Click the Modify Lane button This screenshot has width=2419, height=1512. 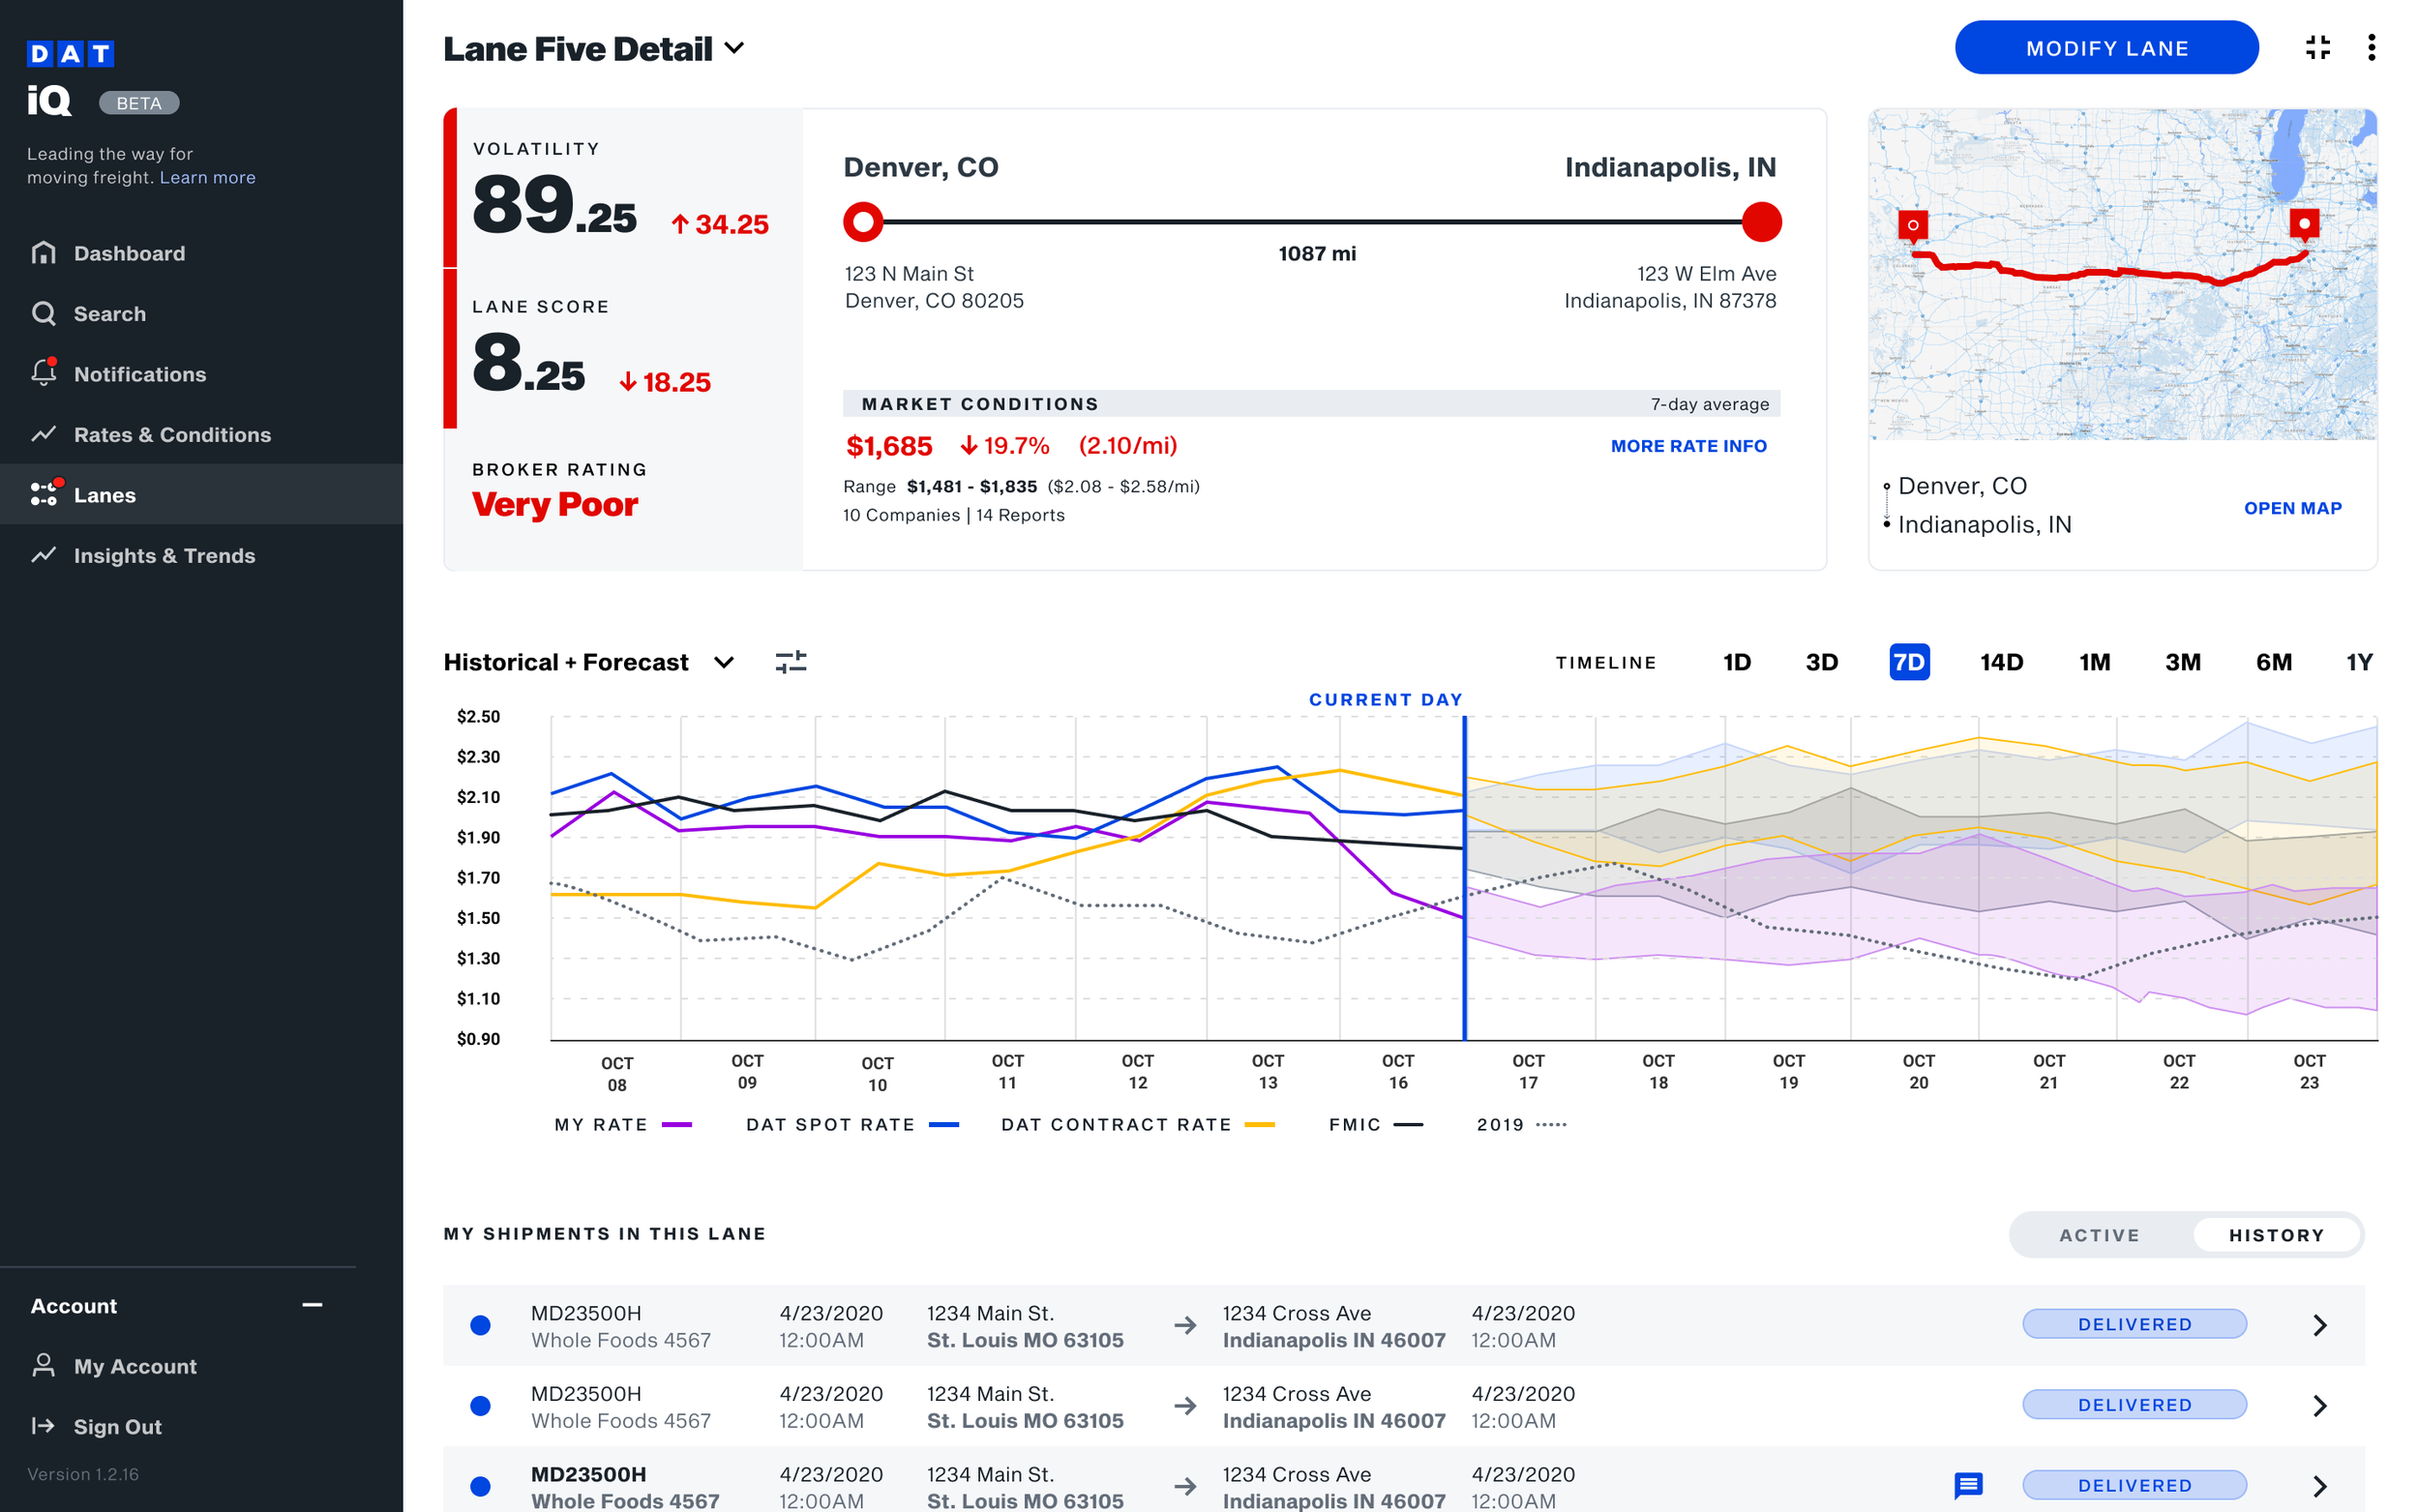pyautogui.click(x=2106, y=47)
